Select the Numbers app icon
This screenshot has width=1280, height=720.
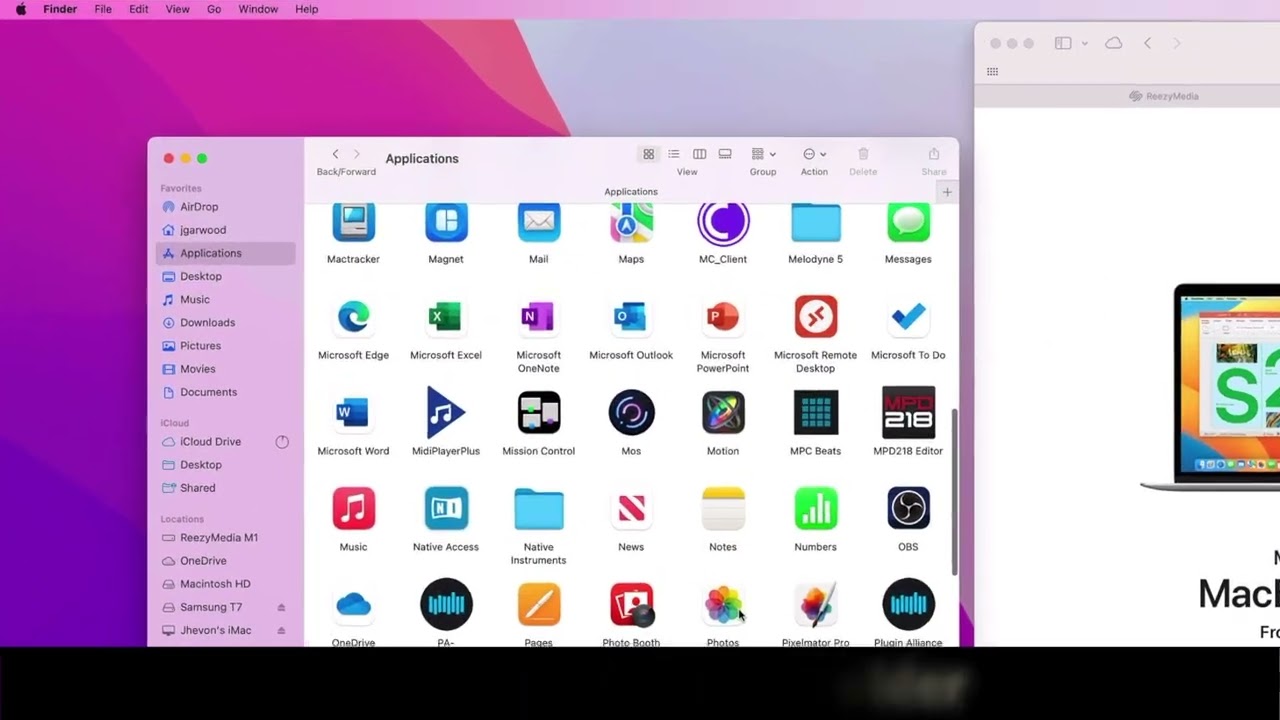[816, 509]
